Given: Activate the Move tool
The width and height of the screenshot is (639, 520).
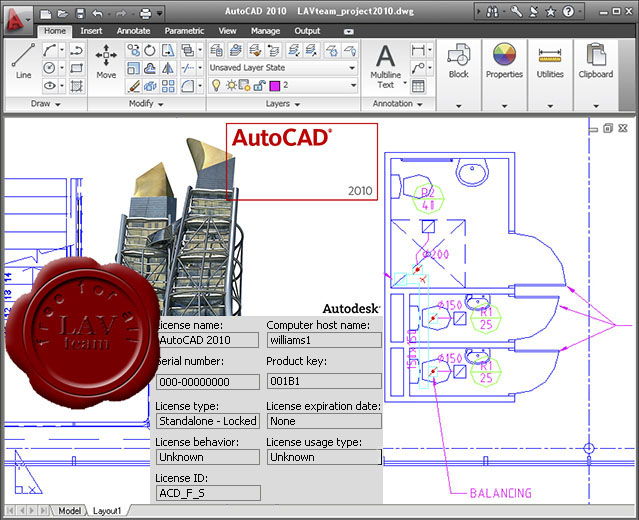Looking at the screenshot, I should coord(106,60).
